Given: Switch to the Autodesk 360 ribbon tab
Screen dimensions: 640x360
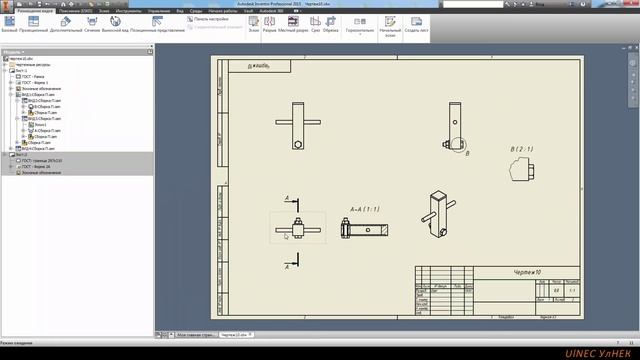Looking at the screenshot, I should (x=271, y=11).
